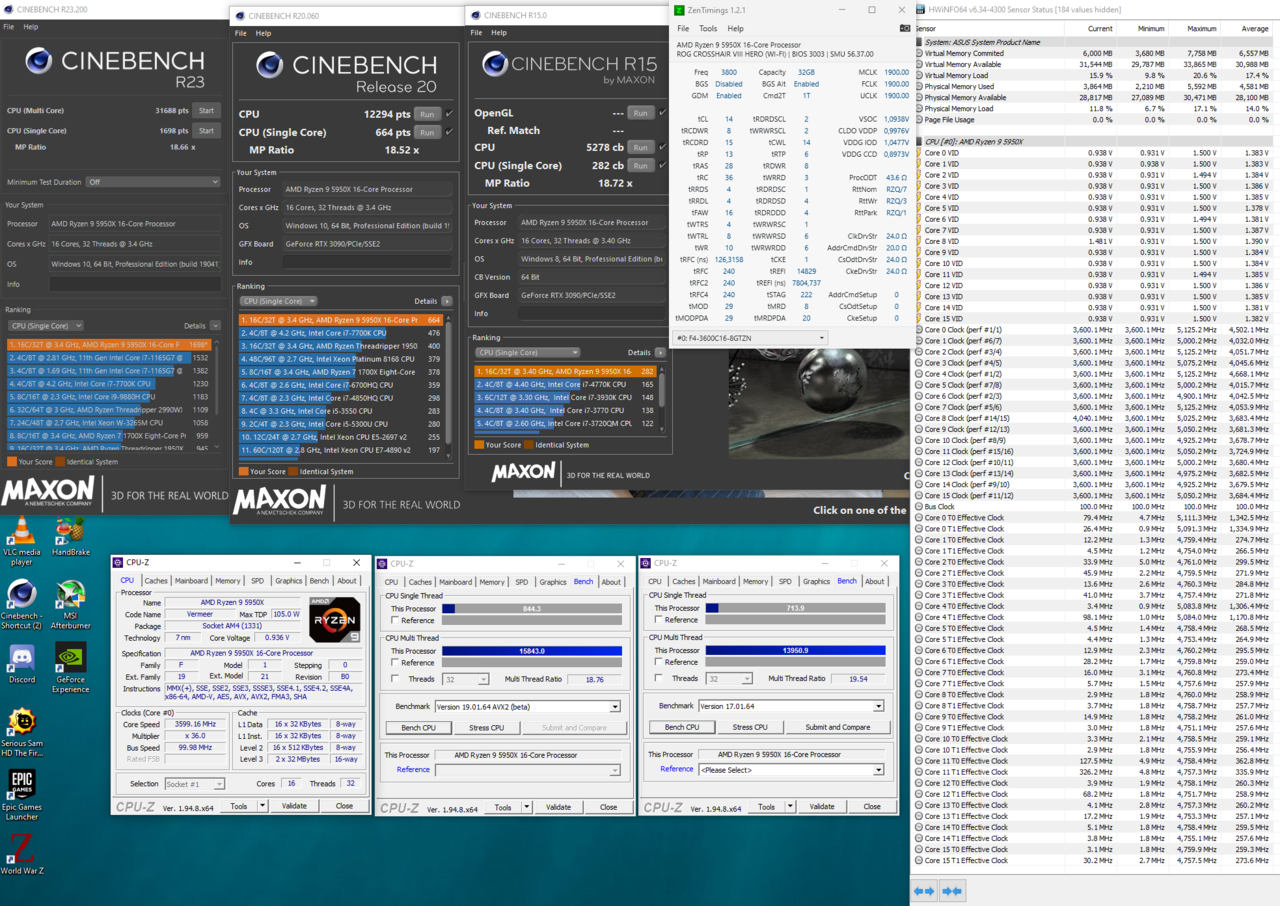The width and height of the screenshot is (1280, 906).
Task: Open Cinebench Shortcut (2) desktop icon
Action: click(x=21, y=604)
